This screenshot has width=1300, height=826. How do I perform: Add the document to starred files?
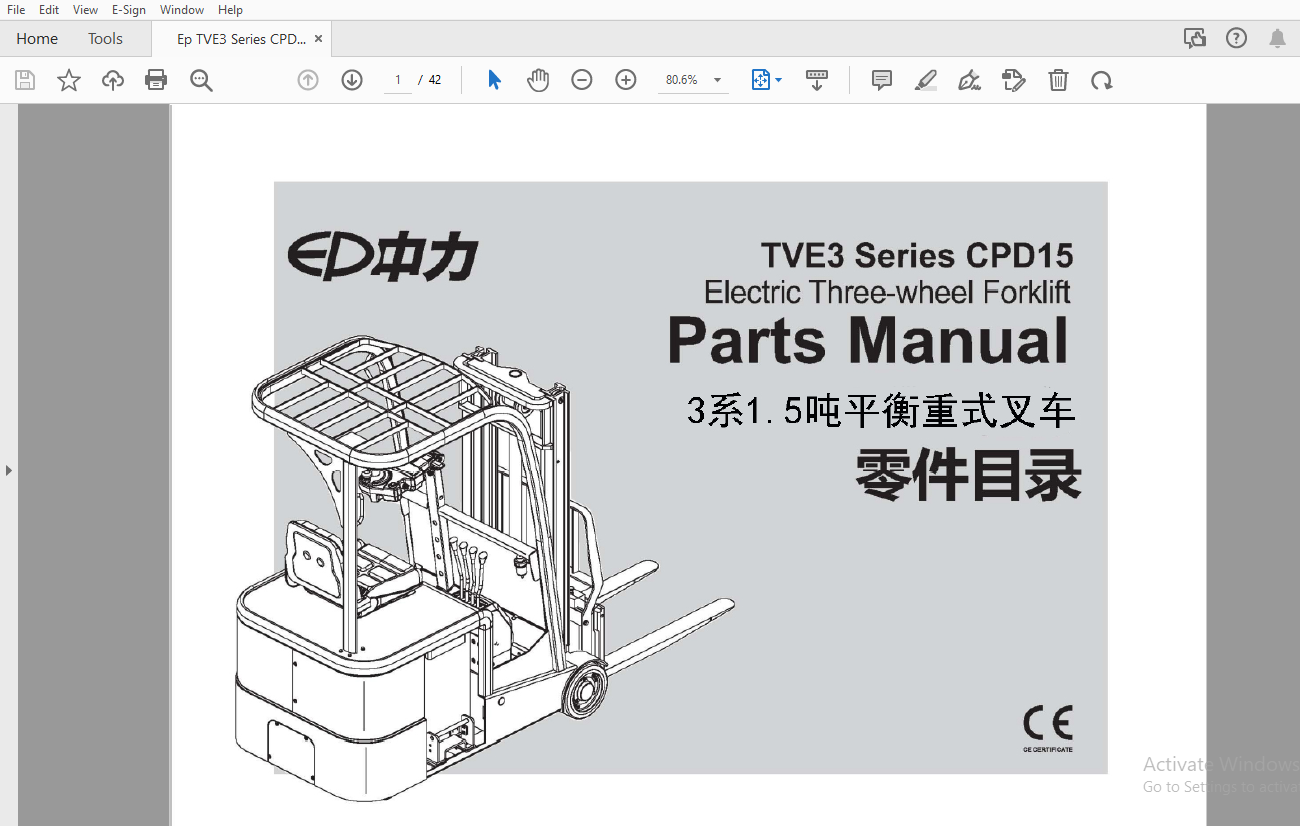pyautogui.click(x=69, y=80)
